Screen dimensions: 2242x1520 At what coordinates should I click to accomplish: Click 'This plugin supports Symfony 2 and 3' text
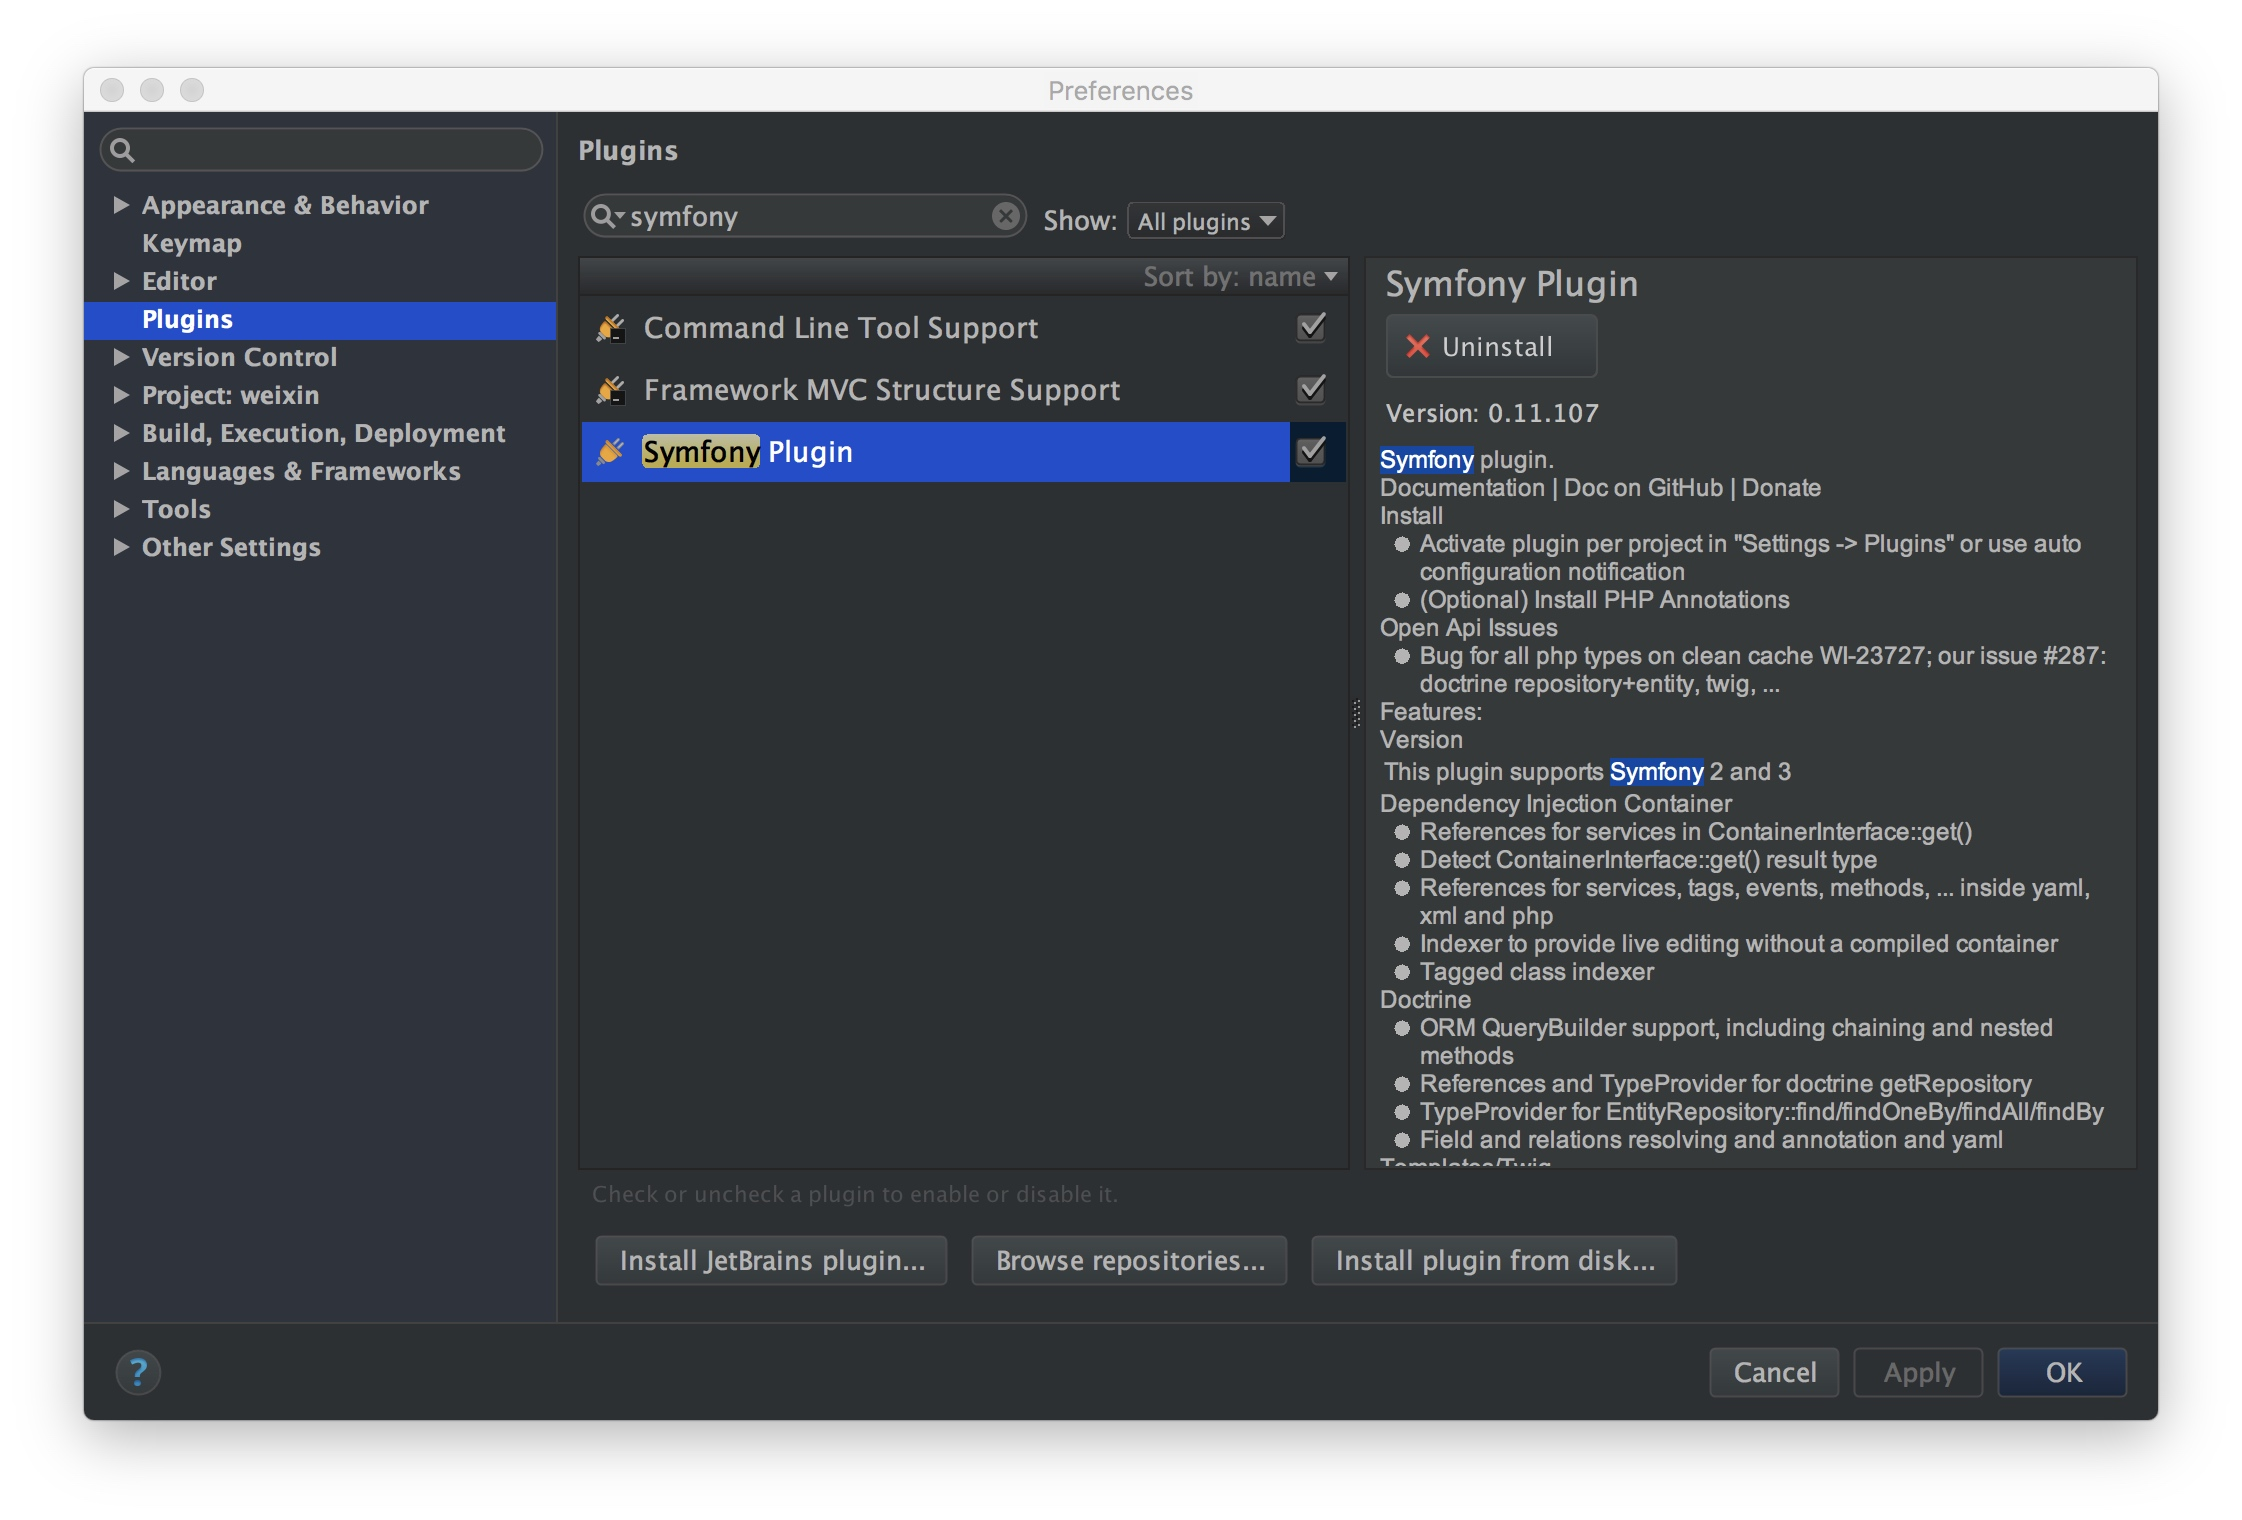(x=1587, y=772)
